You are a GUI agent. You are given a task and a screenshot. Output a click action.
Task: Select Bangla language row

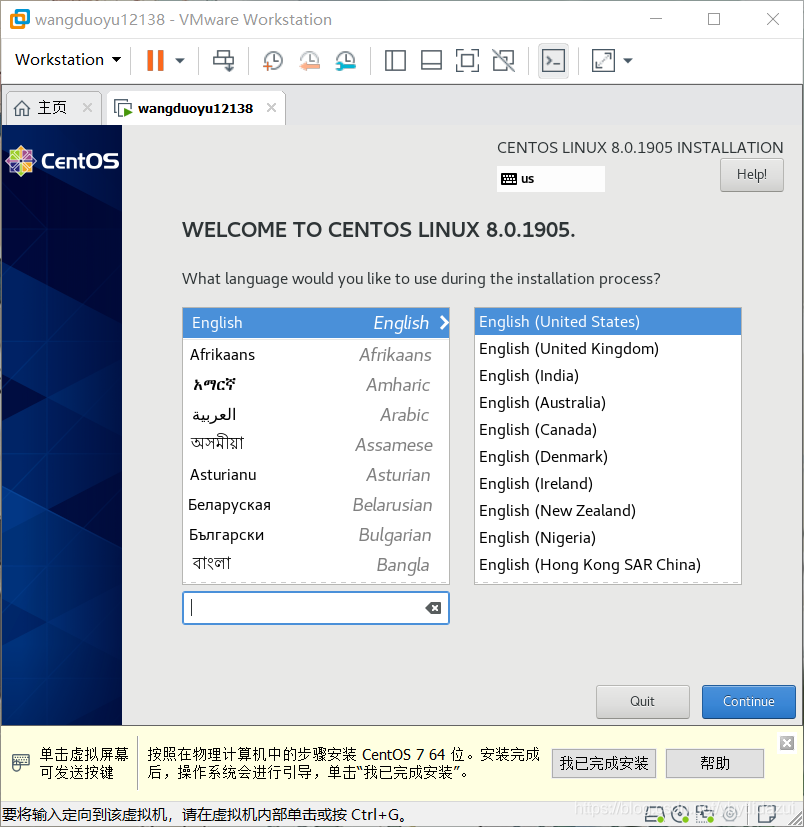[x=316, y=565]
